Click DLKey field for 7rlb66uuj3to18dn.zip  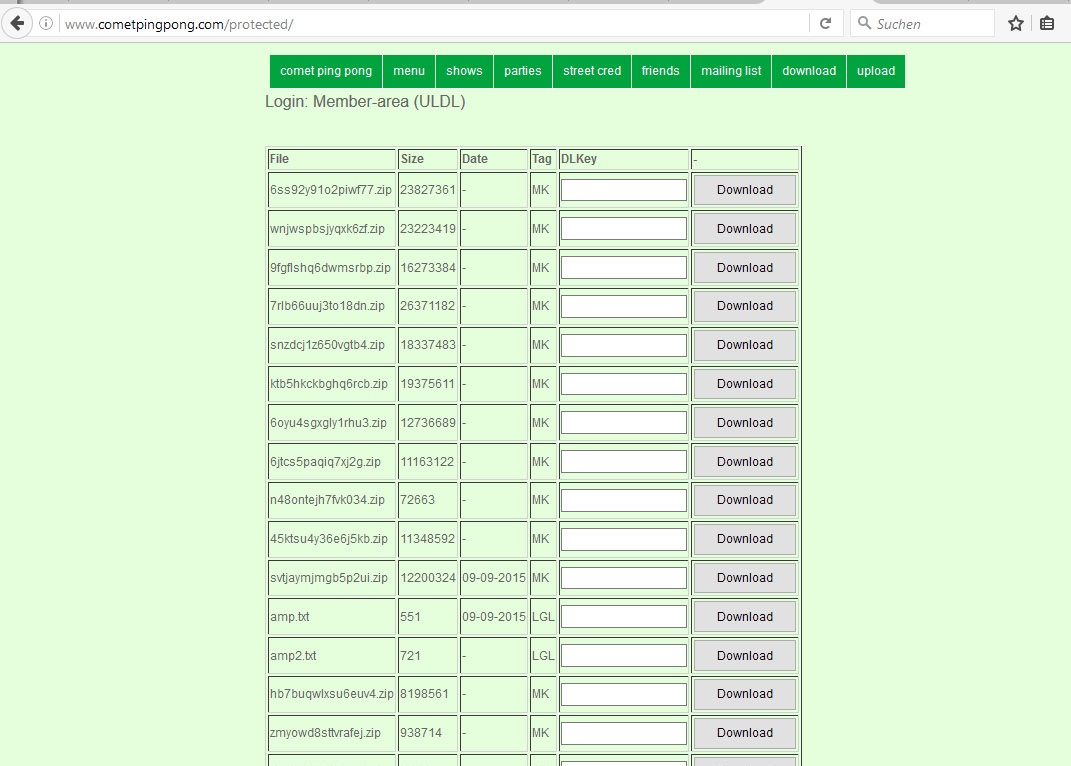(x=624, y=306)
